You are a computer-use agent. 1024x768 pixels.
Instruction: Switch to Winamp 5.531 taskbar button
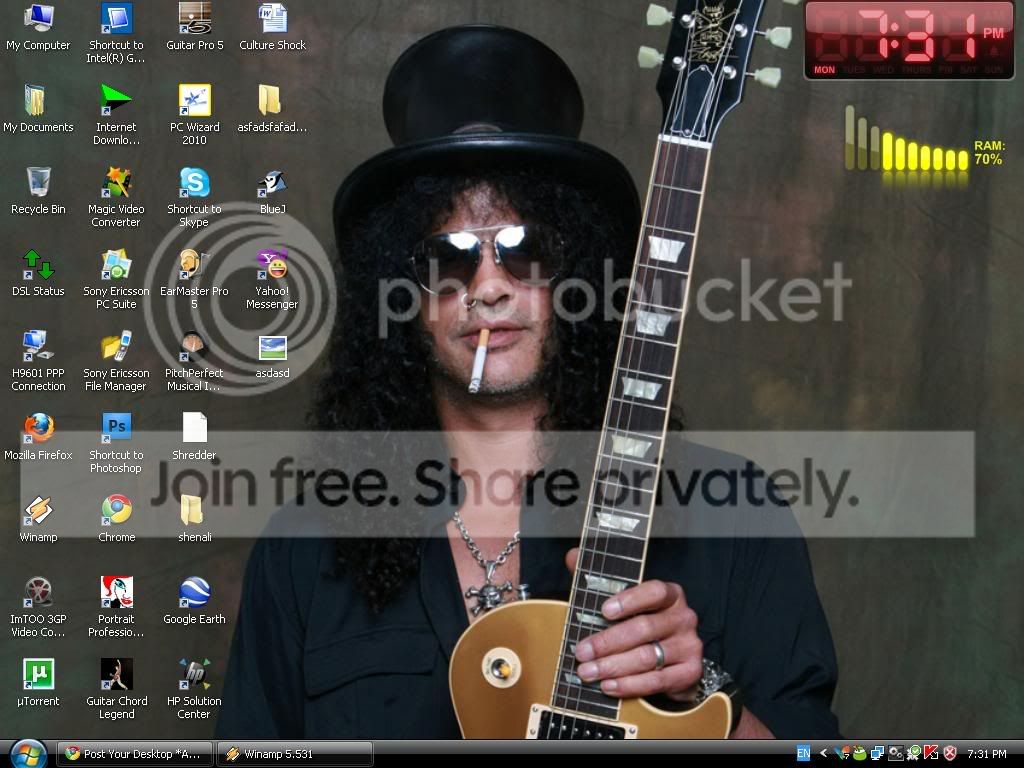click(x=295, y=754)
